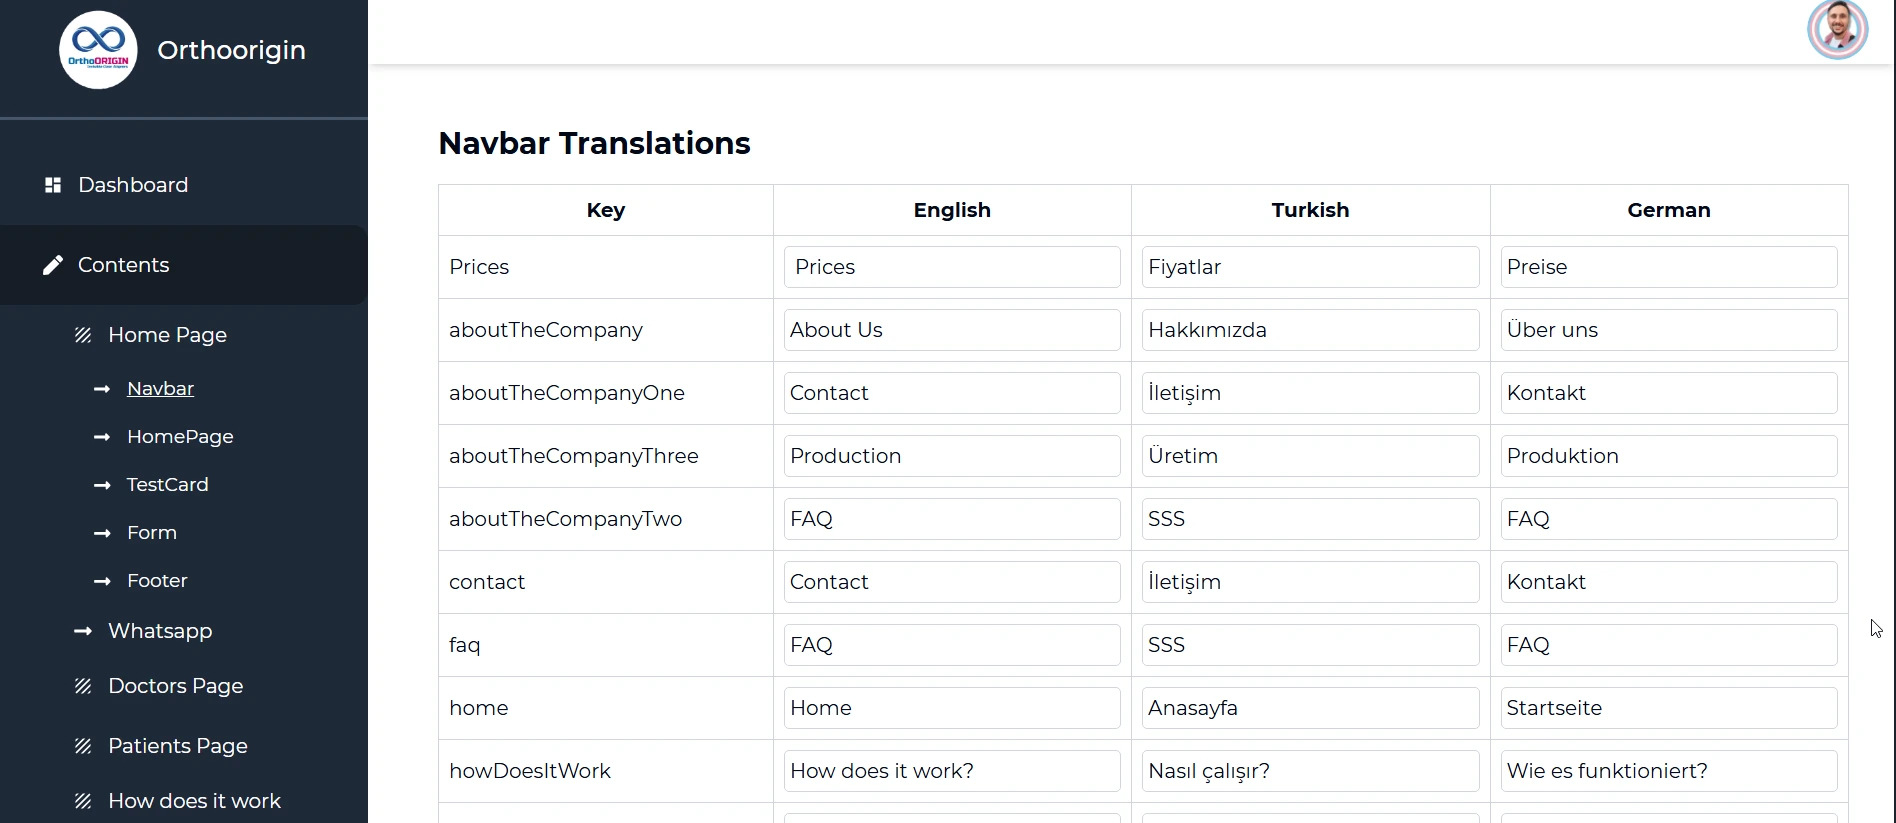Edit English field in contact row
Screen dimensions: 1896x823
(952, 582)
